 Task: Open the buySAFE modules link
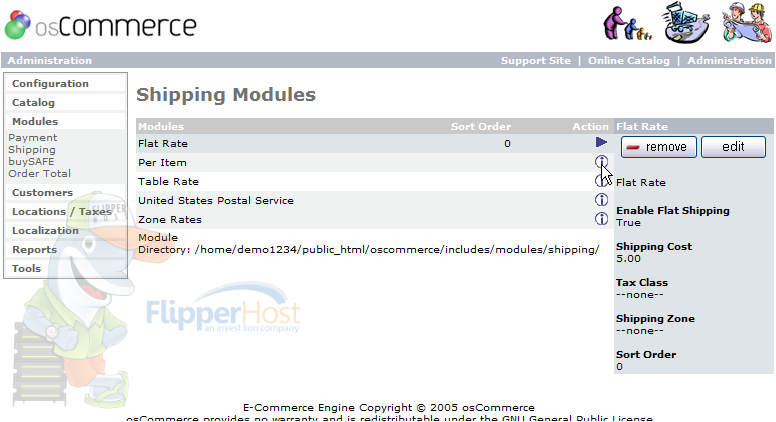(31, 162)
